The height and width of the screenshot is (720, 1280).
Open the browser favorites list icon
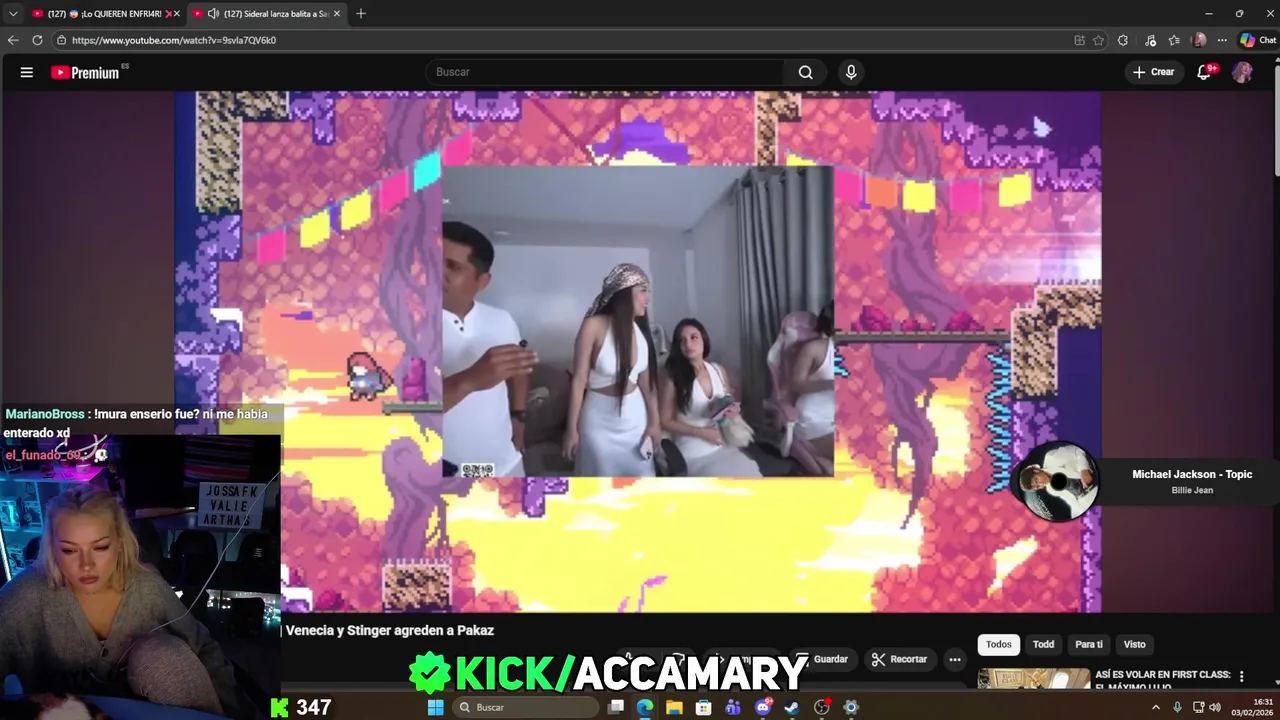pos(1174,40)
